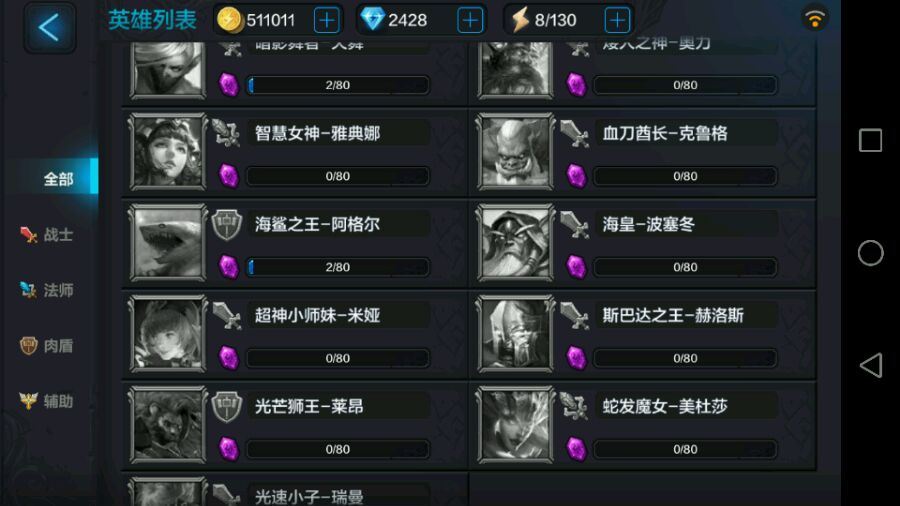Image resolution: width=900 pixels, height=506 pixels.
Task: Add energy via plus beside 8/130
Action: (617, 21)
